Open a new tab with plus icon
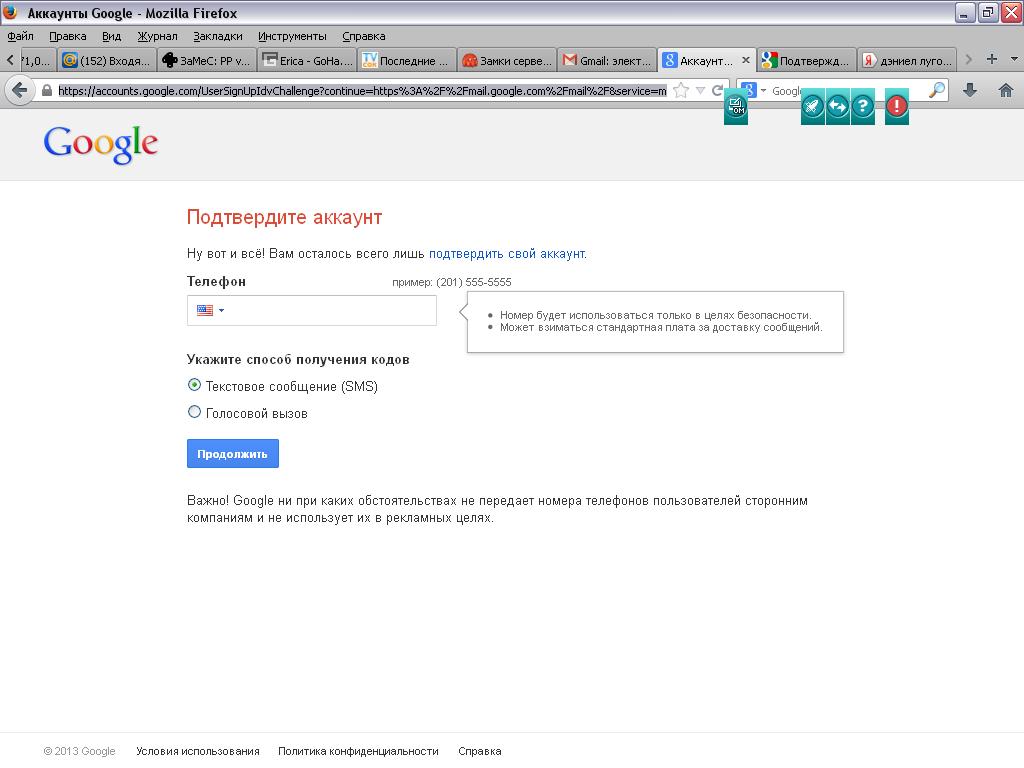The height and width of the screenshot is (768, 1024). [991, 59]
